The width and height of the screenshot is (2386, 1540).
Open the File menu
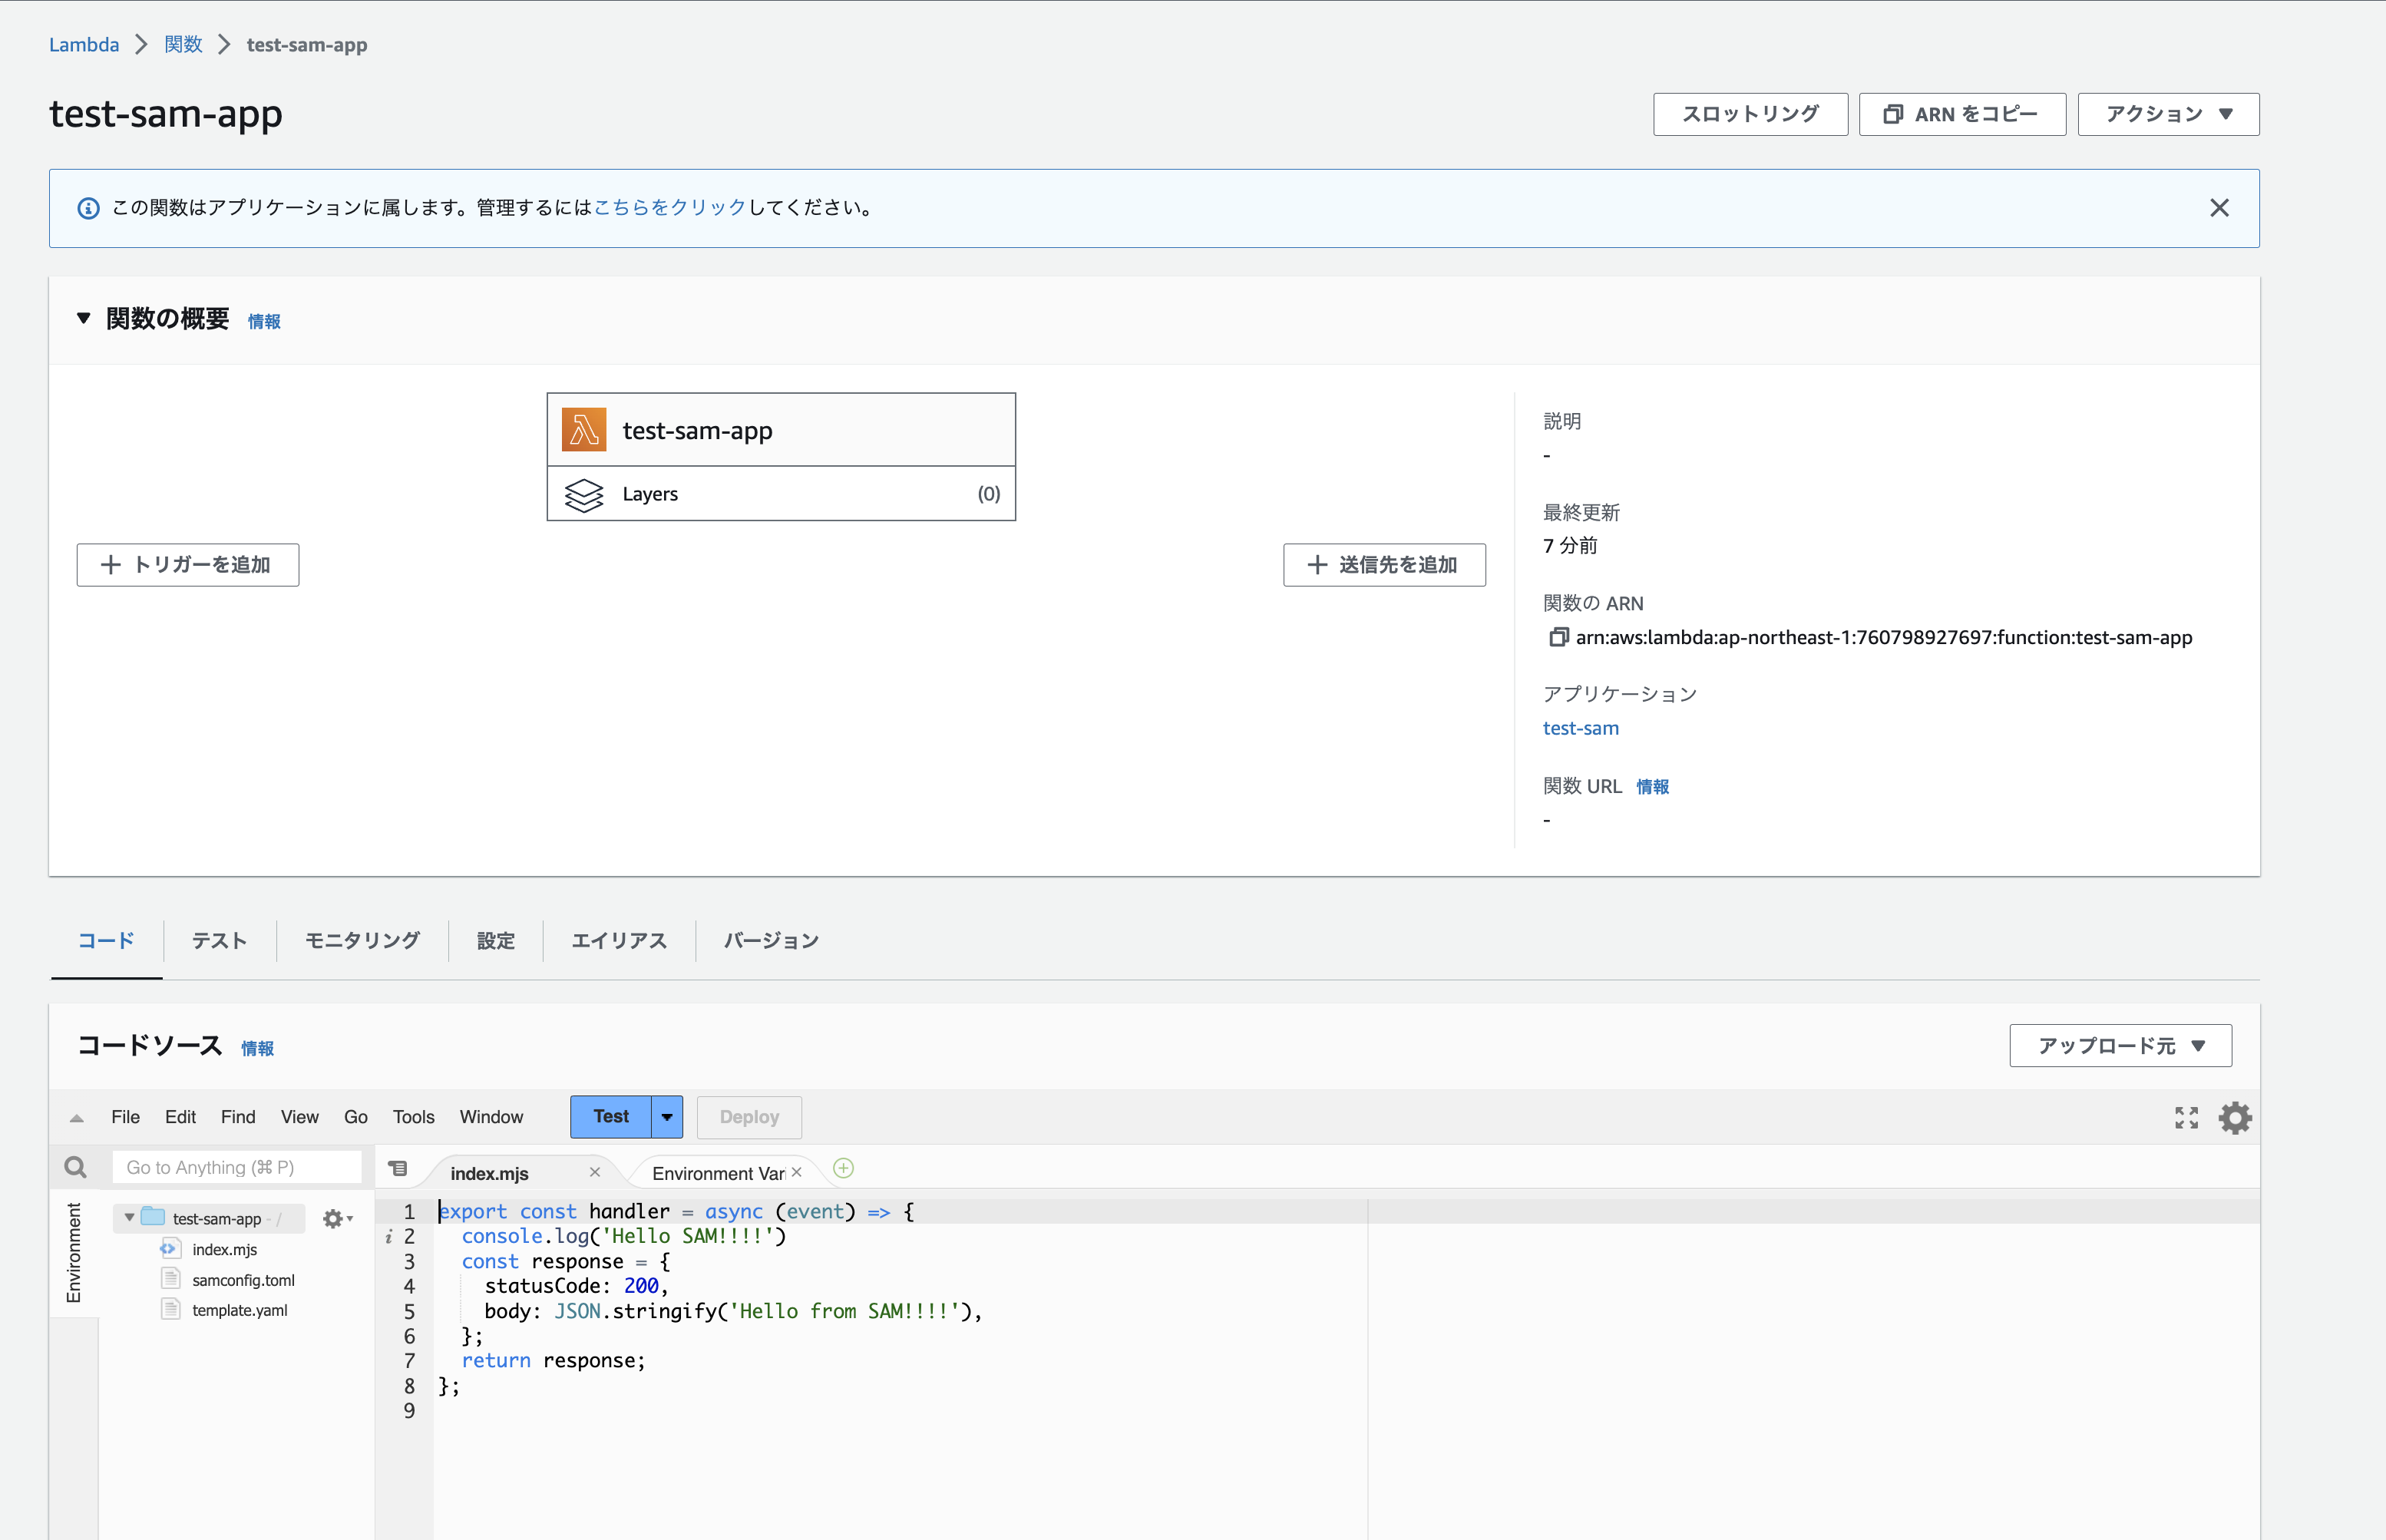(125, 1117)
